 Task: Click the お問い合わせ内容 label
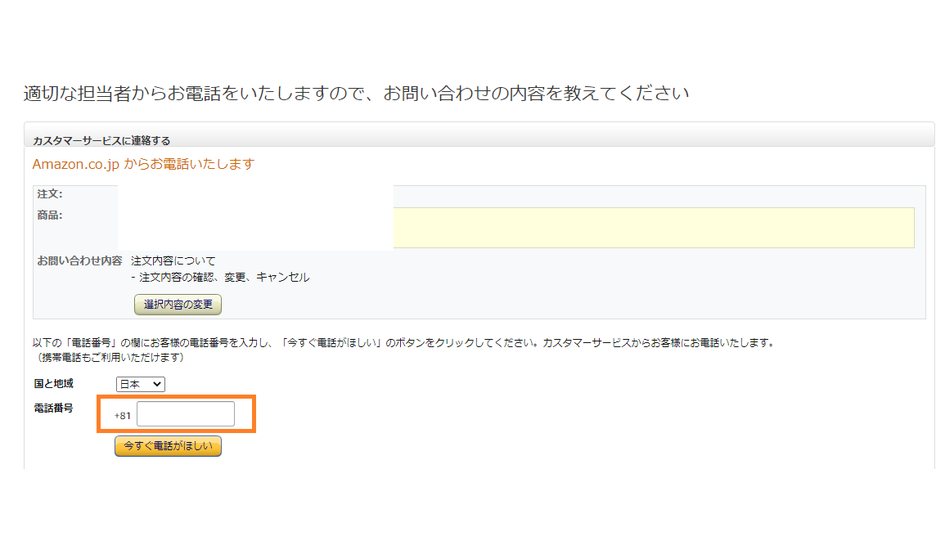click(x=79, y=261)
